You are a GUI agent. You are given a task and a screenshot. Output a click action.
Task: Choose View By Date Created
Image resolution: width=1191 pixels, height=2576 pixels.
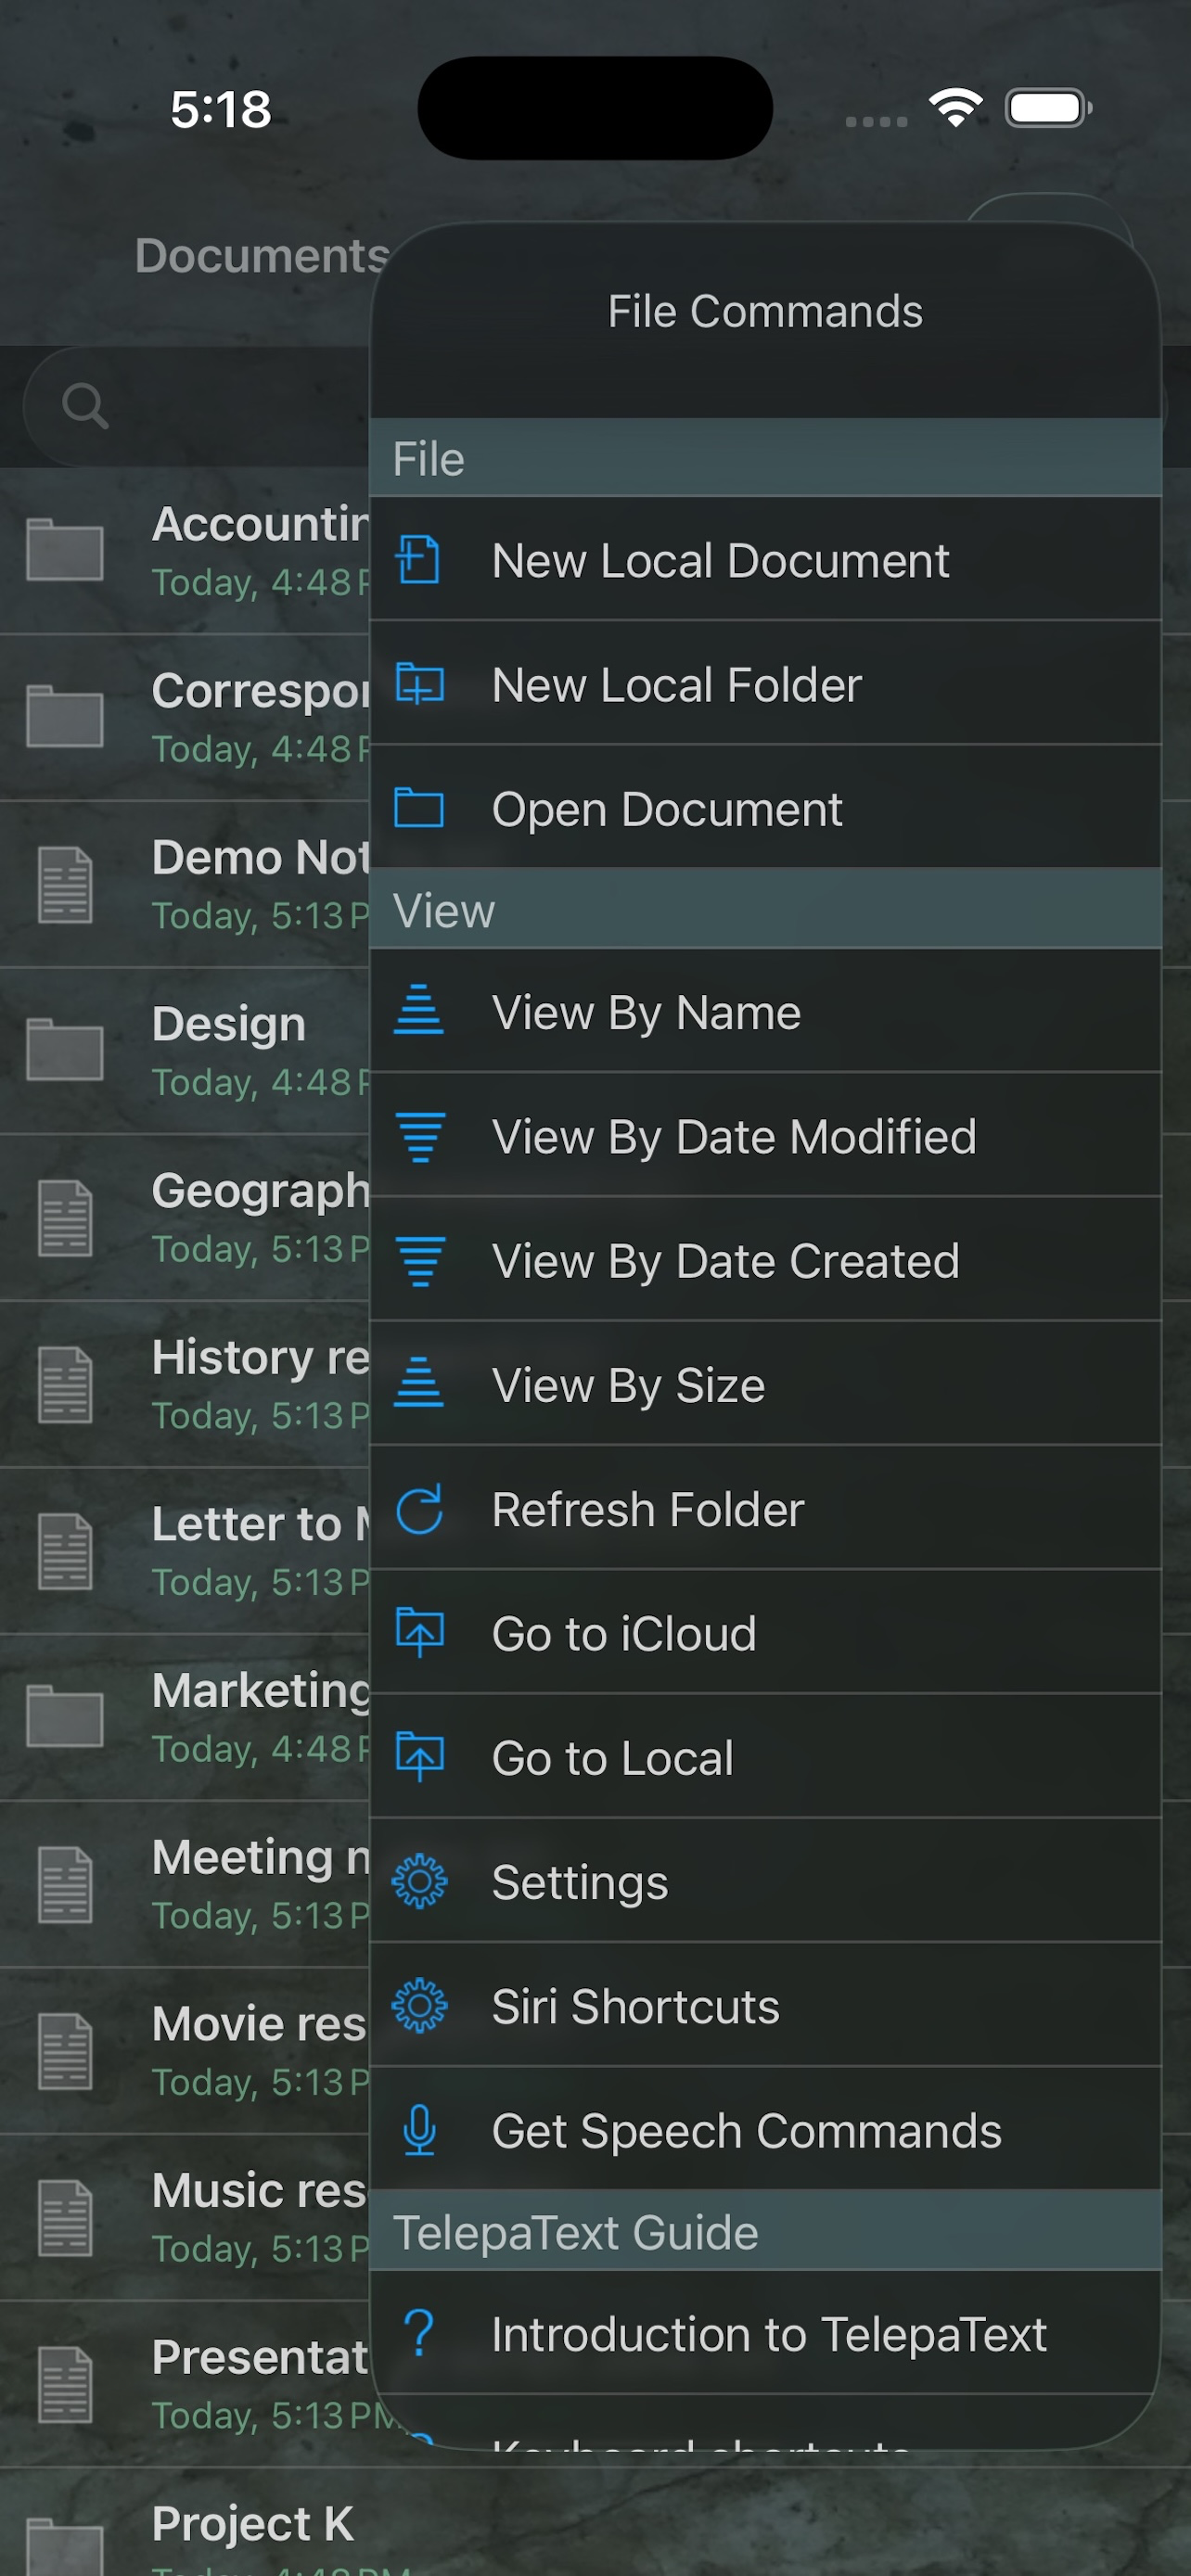766,1260
